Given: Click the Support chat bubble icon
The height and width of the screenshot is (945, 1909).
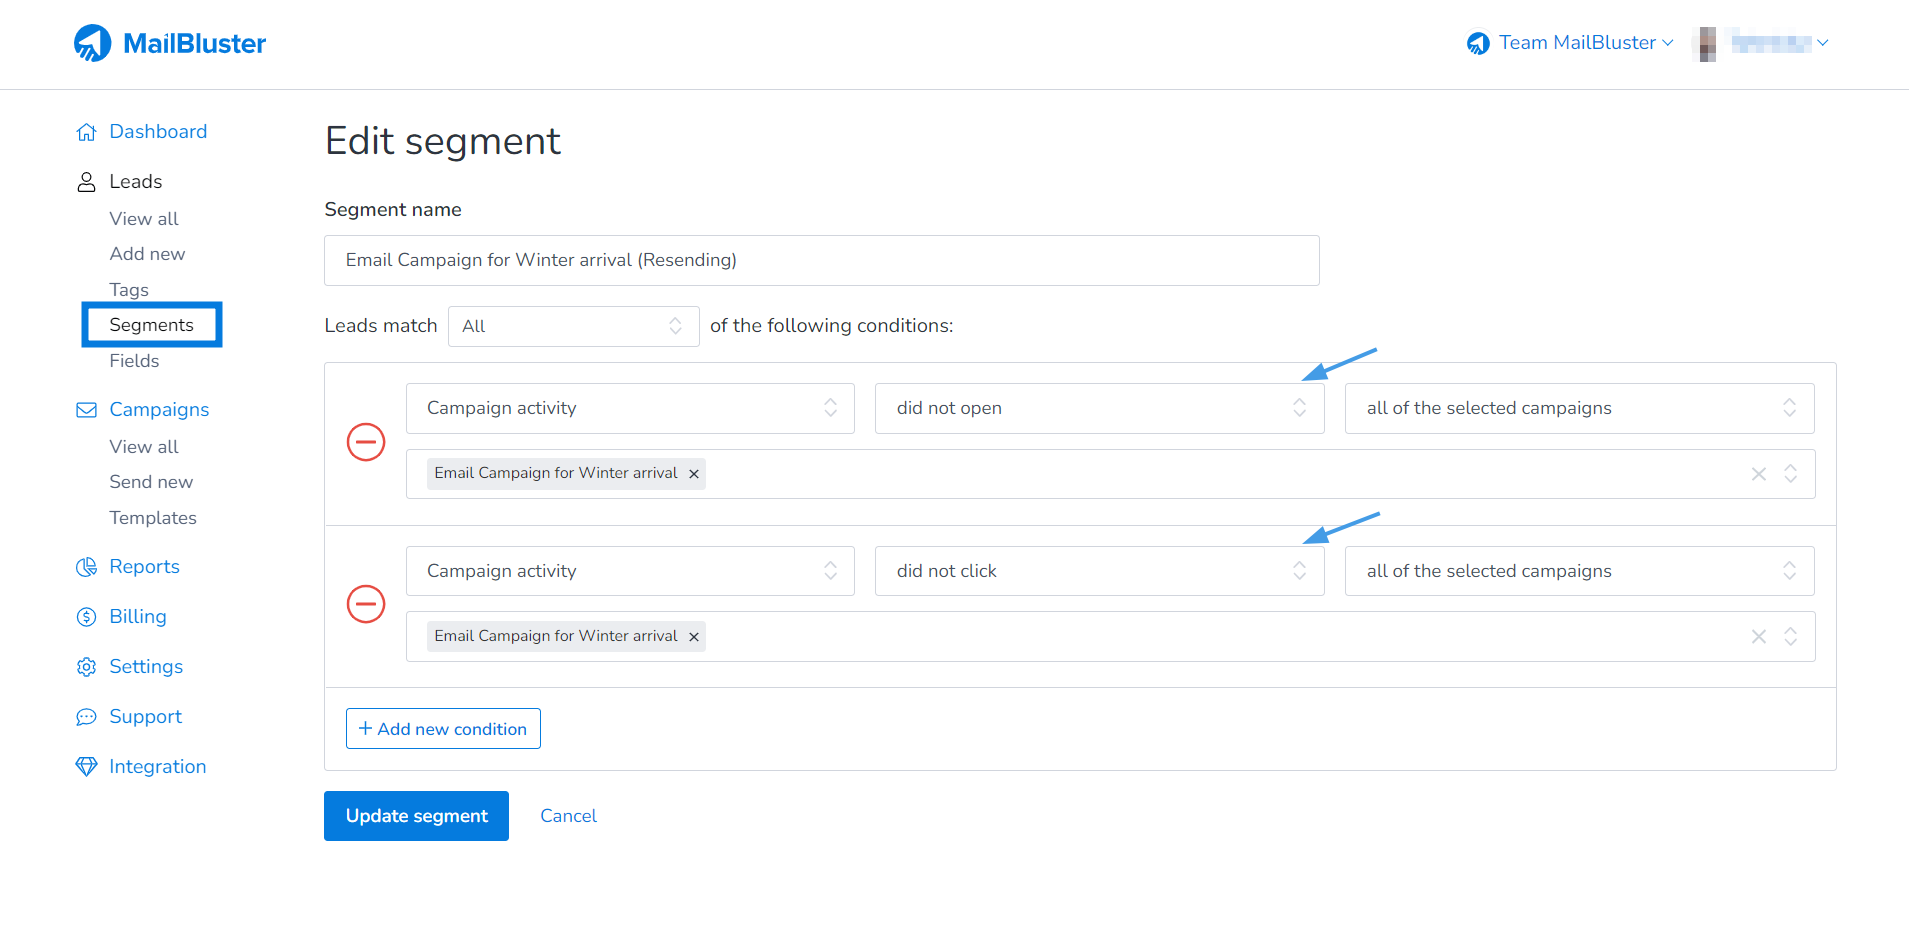Looking at the screenshot, I should point(87,716).
